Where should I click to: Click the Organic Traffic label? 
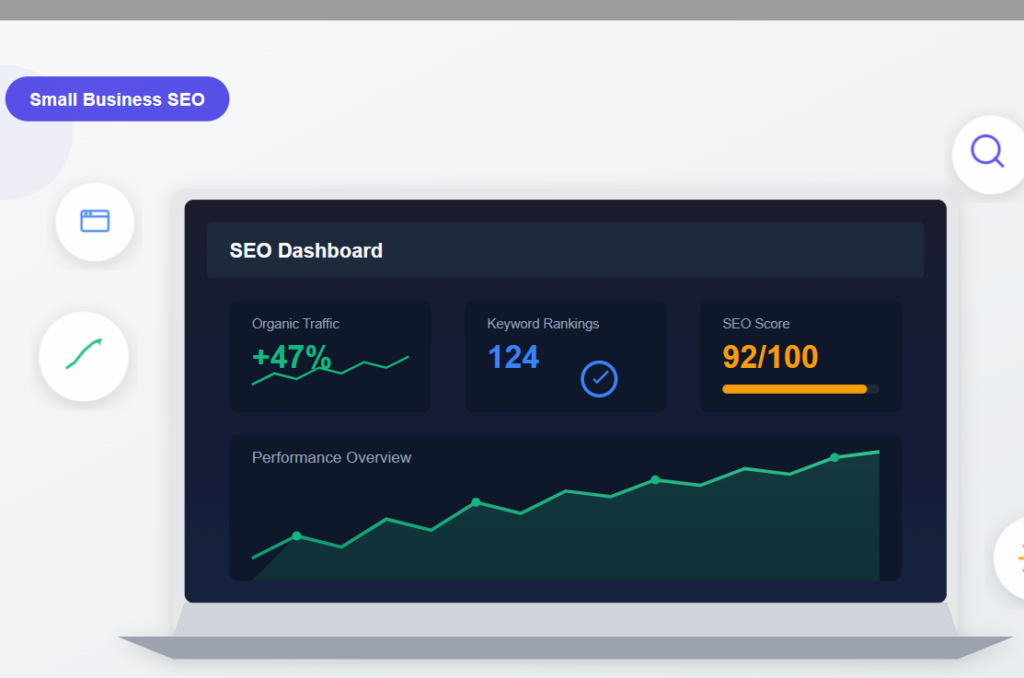(295, 324)
